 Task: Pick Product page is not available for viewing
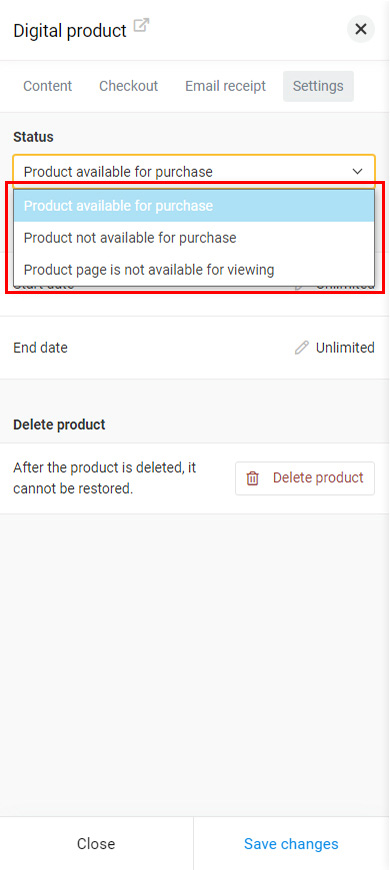(194, 270)
